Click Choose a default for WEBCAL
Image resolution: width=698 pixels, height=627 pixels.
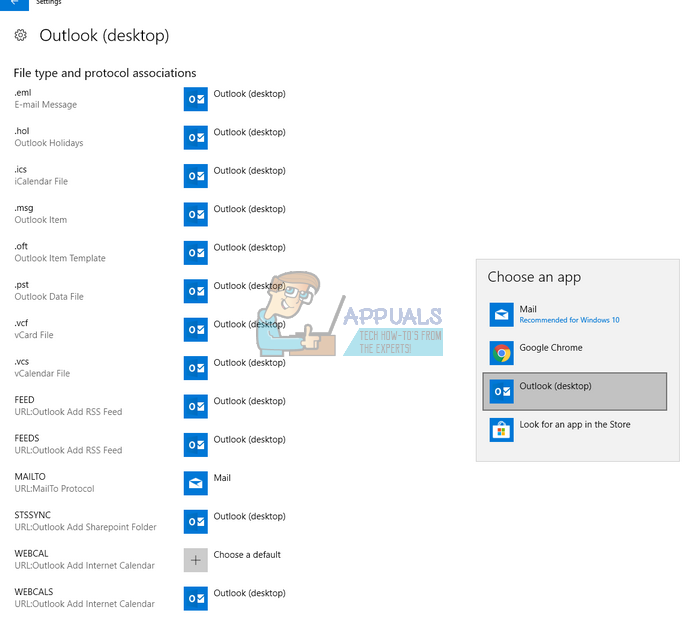coord(247,554)
